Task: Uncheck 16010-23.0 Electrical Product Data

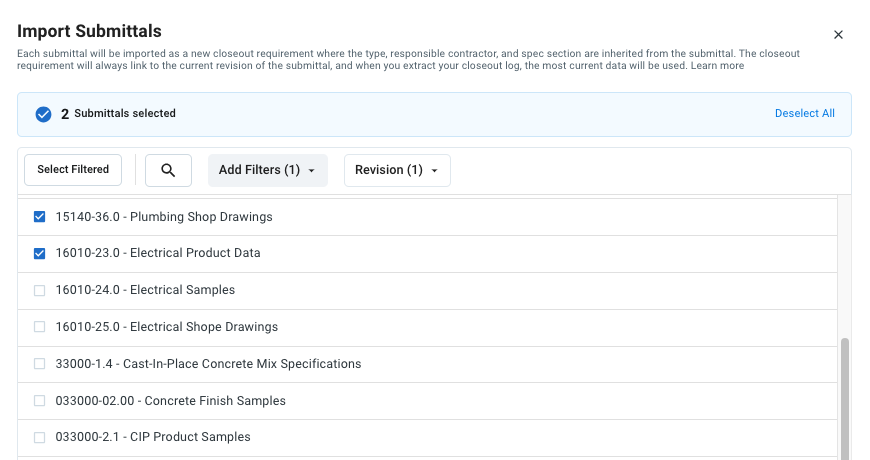Action: pos(40,254)
